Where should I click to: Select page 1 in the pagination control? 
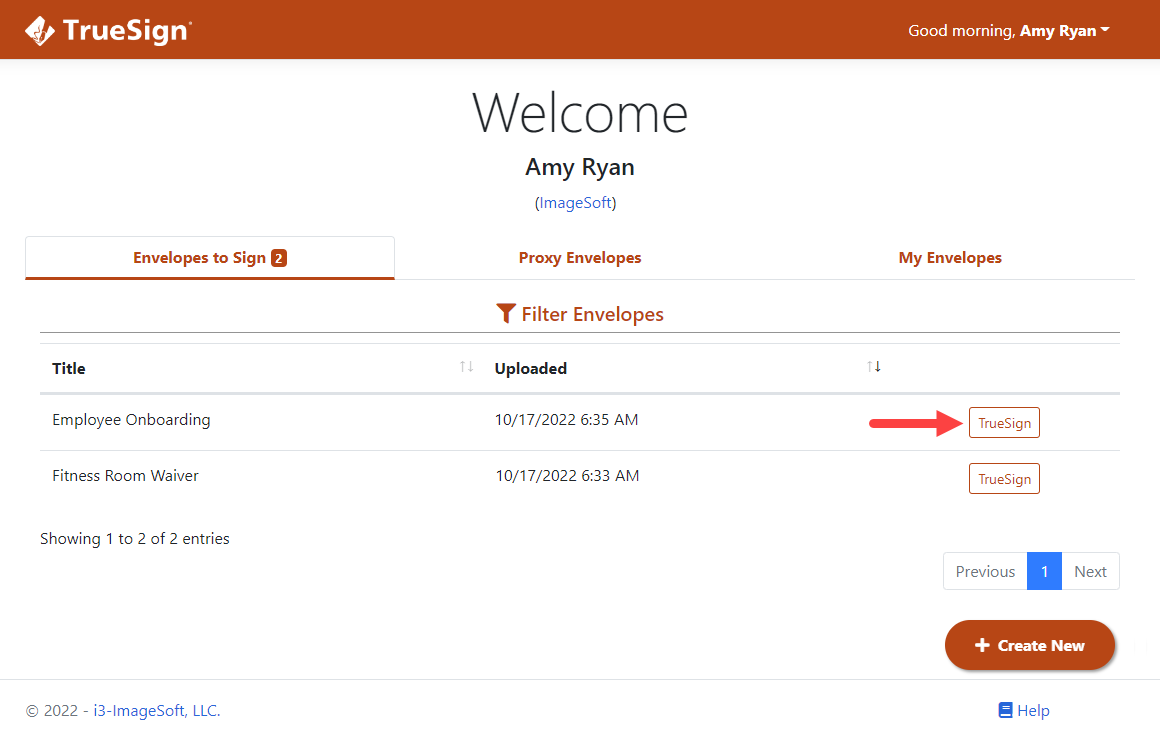point(1044,570)
